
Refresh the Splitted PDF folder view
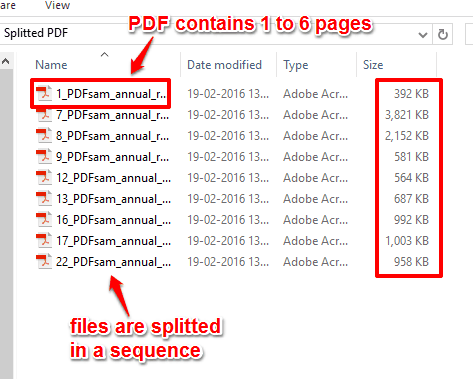coord(443,34)
